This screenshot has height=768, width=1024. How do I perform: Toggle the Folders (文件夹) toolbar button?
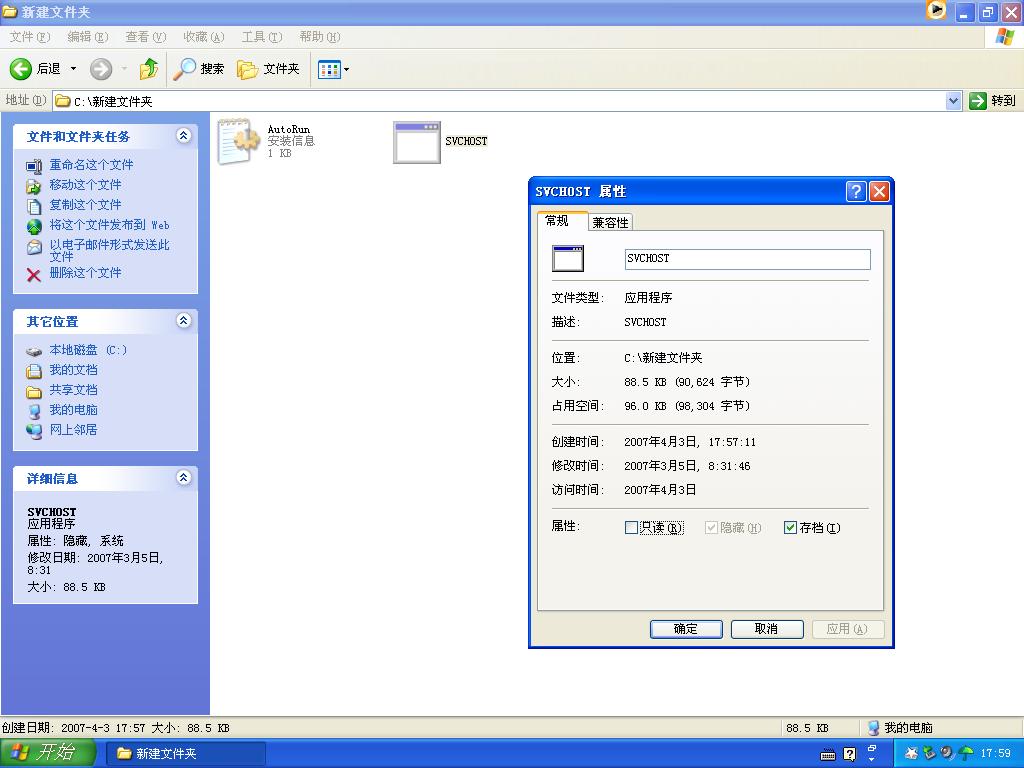coord(268,69)
